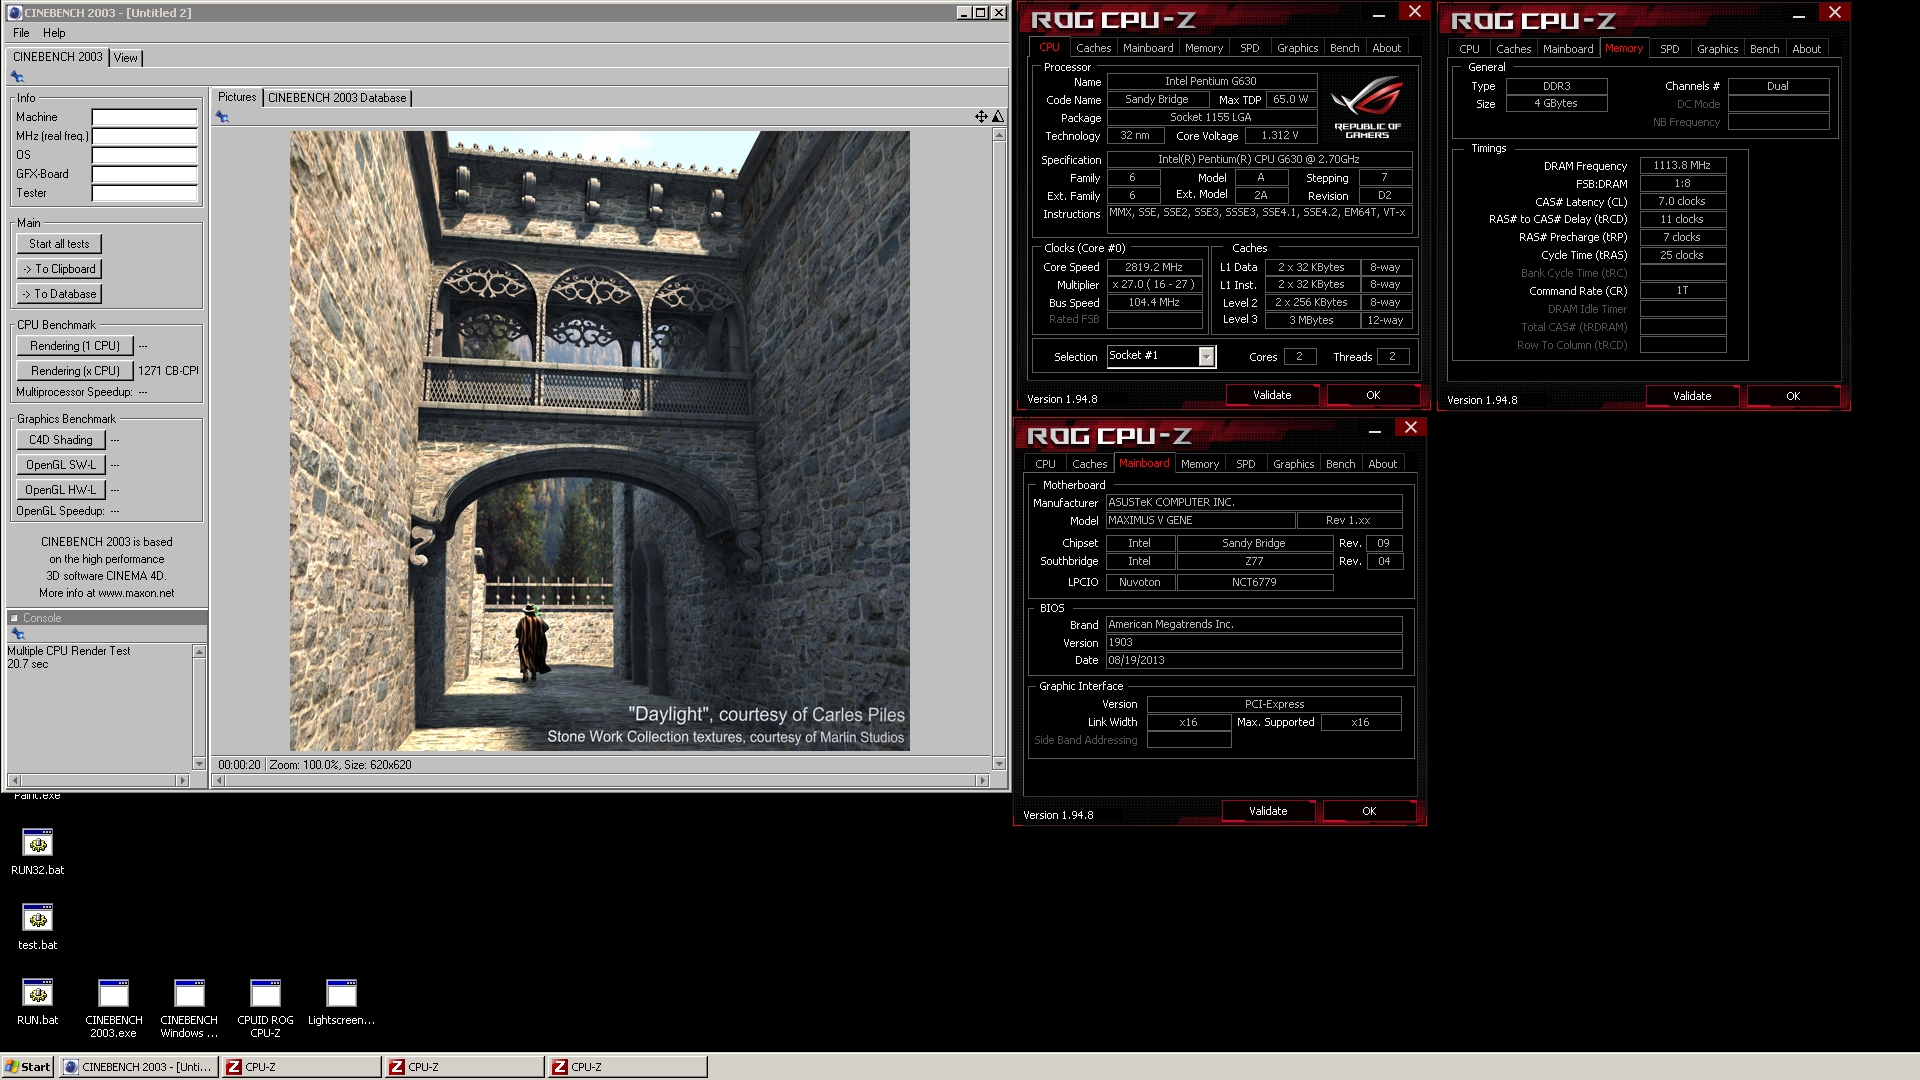Select the CINEBENCH 2003 Database tab
Image resolution: width=1920 pixels, height=1080 pixels.
337,98
